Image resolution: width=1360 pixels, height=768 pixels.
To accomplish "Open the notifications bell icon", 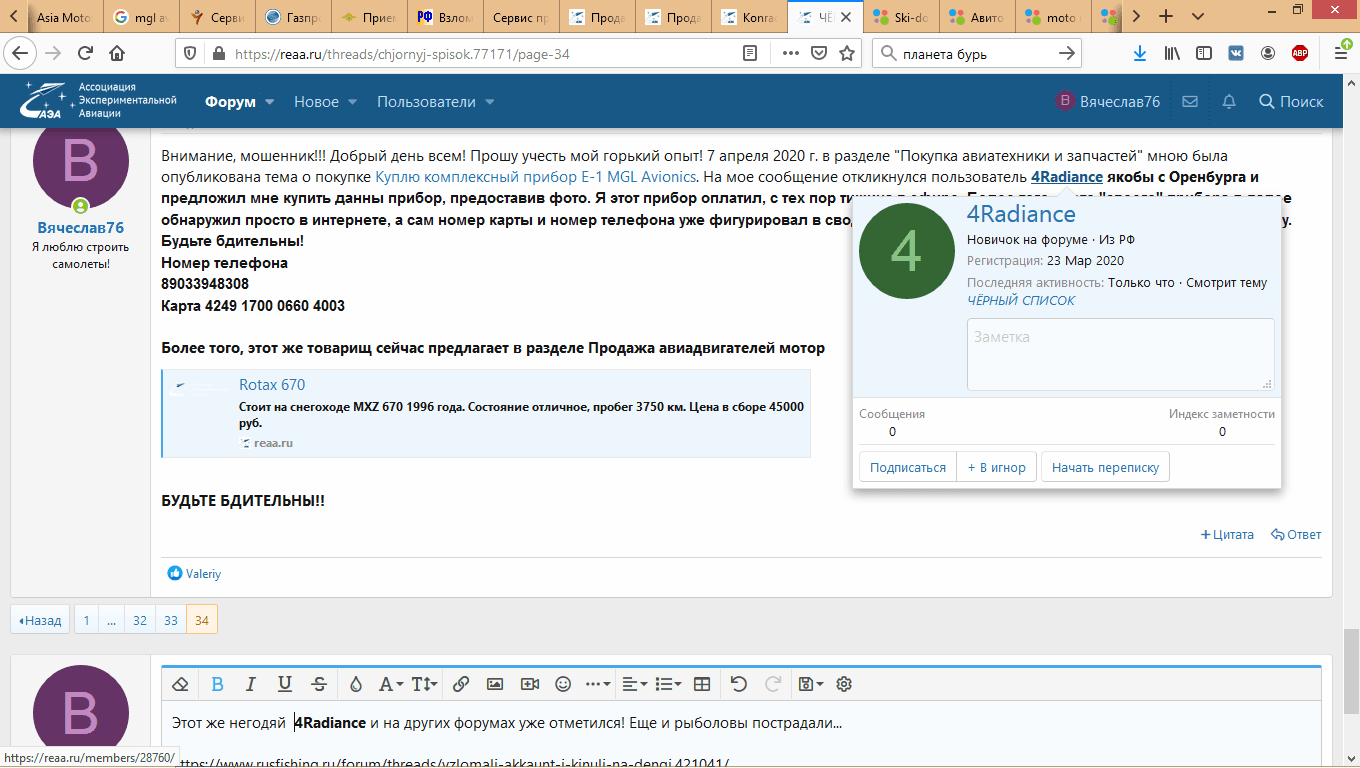I will (1229, 101).
